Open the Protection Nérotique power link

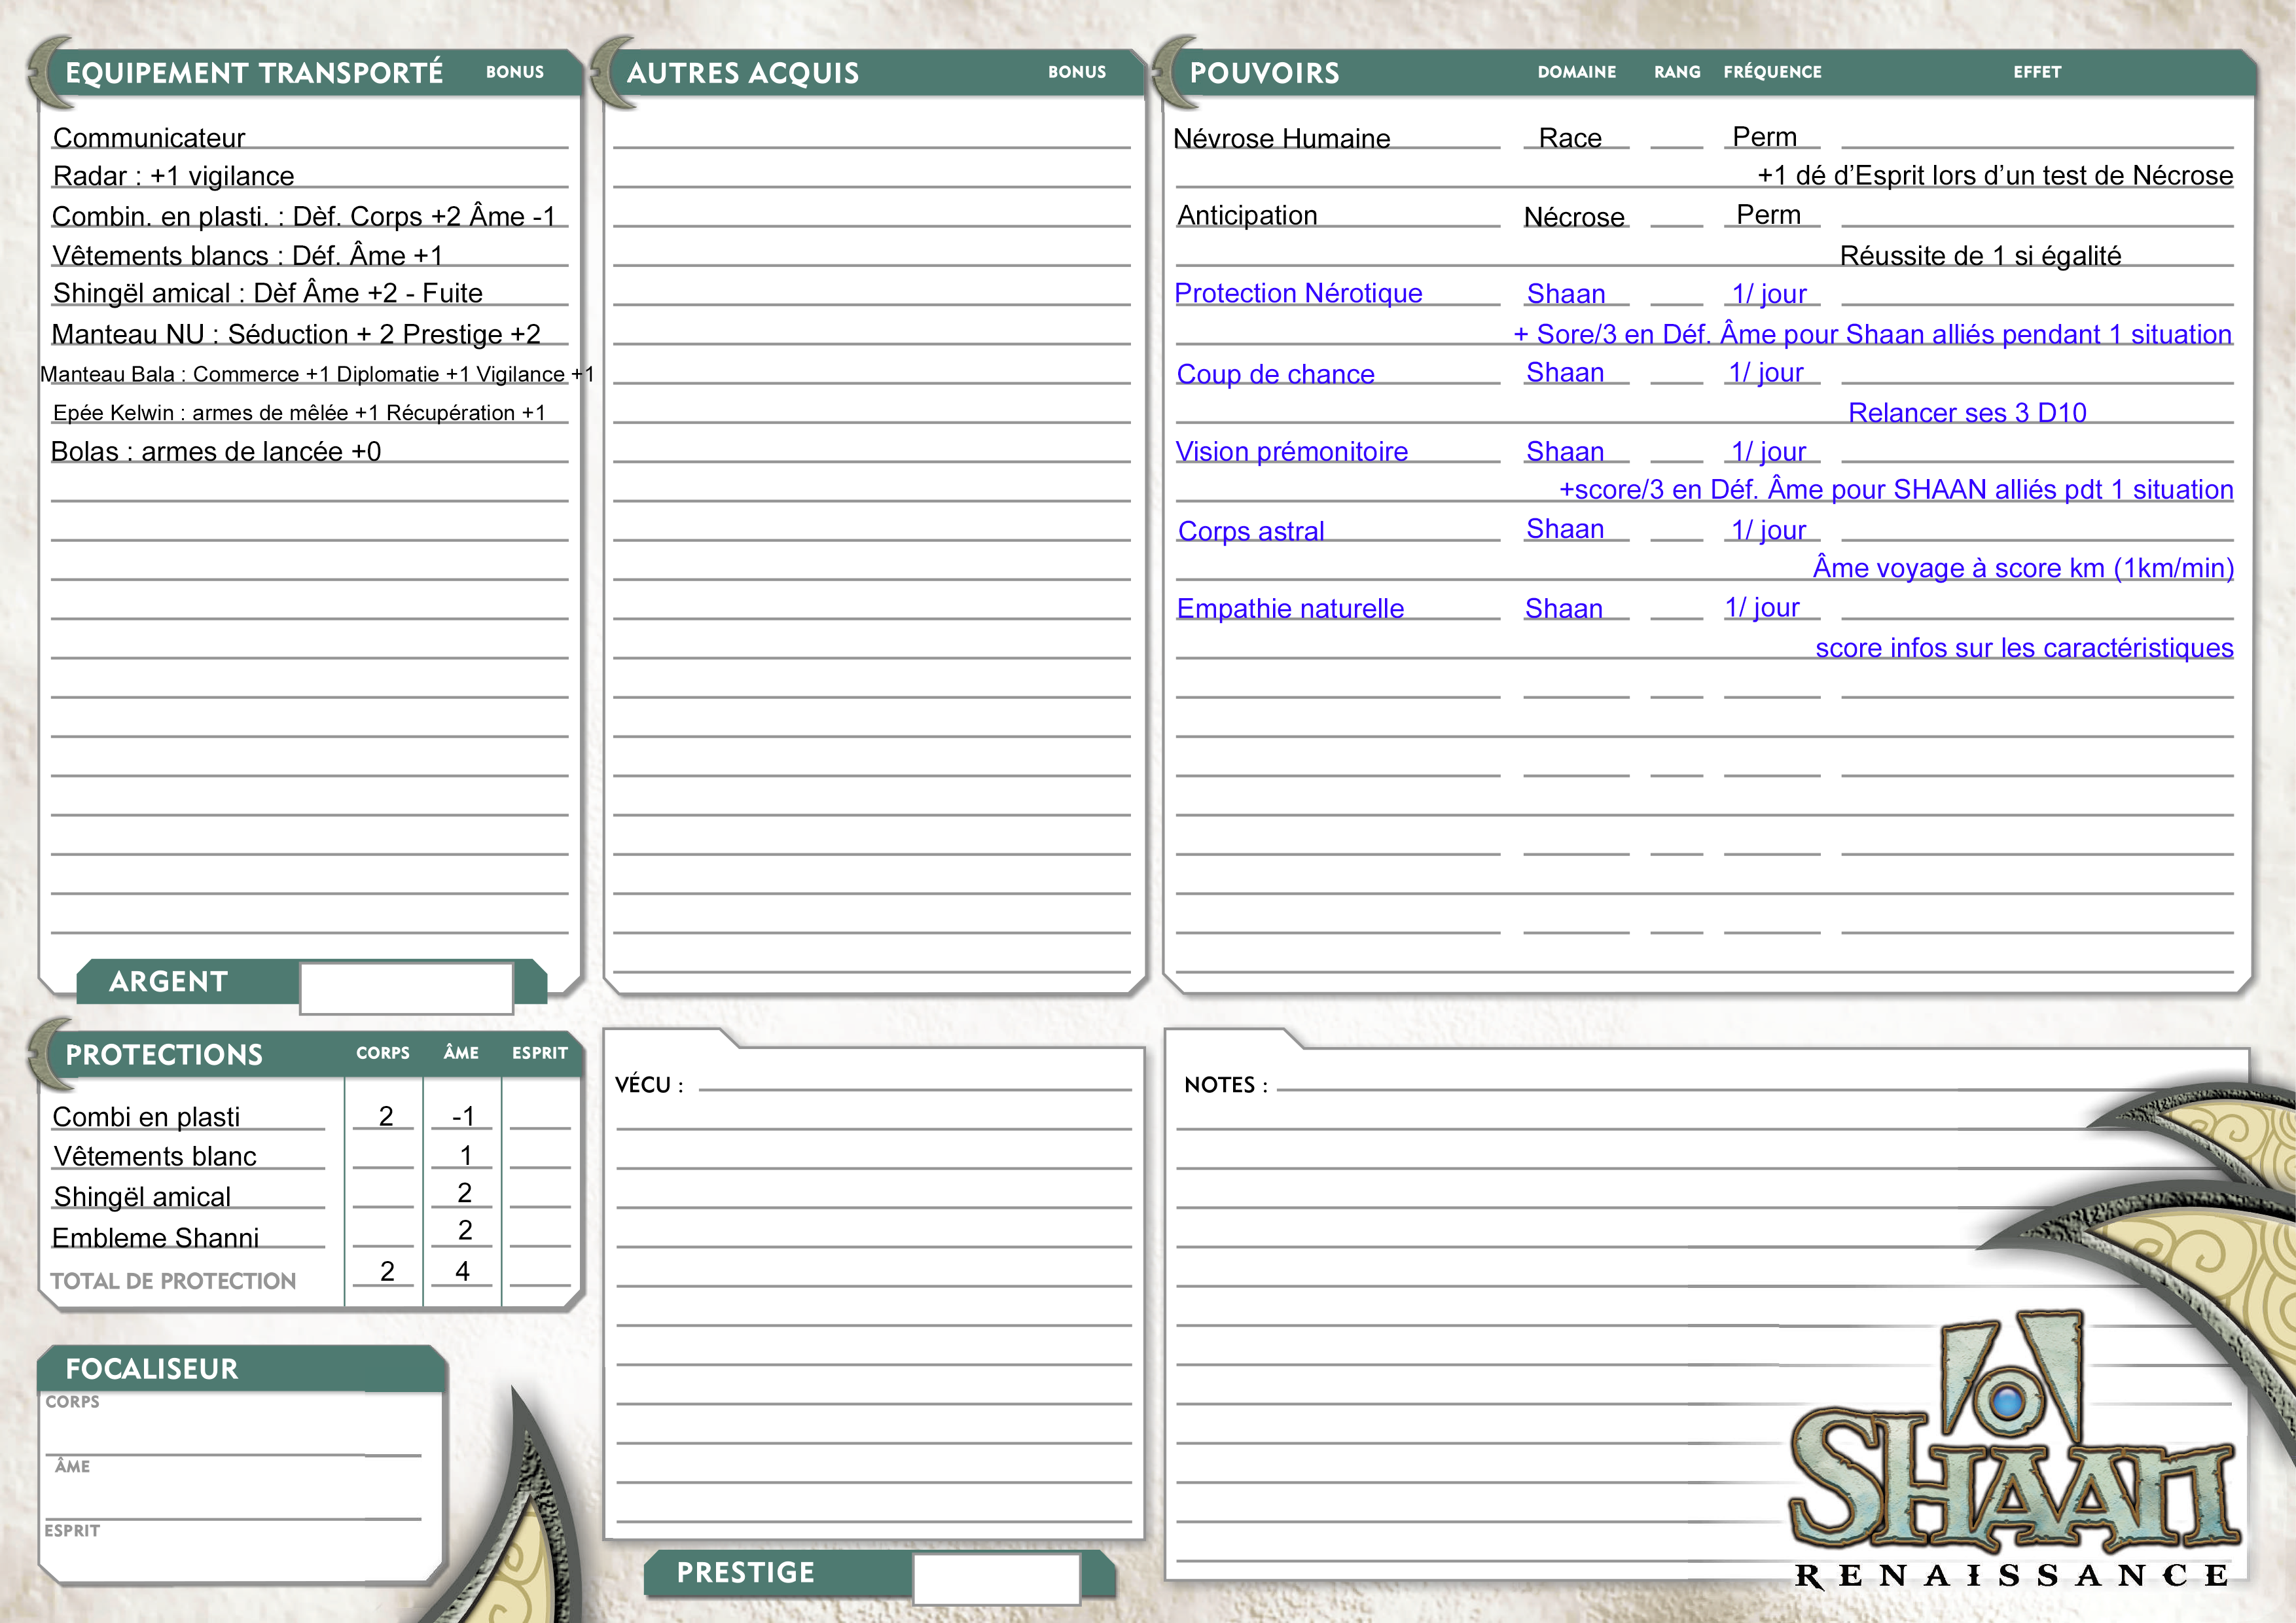tap(1298, 294)
